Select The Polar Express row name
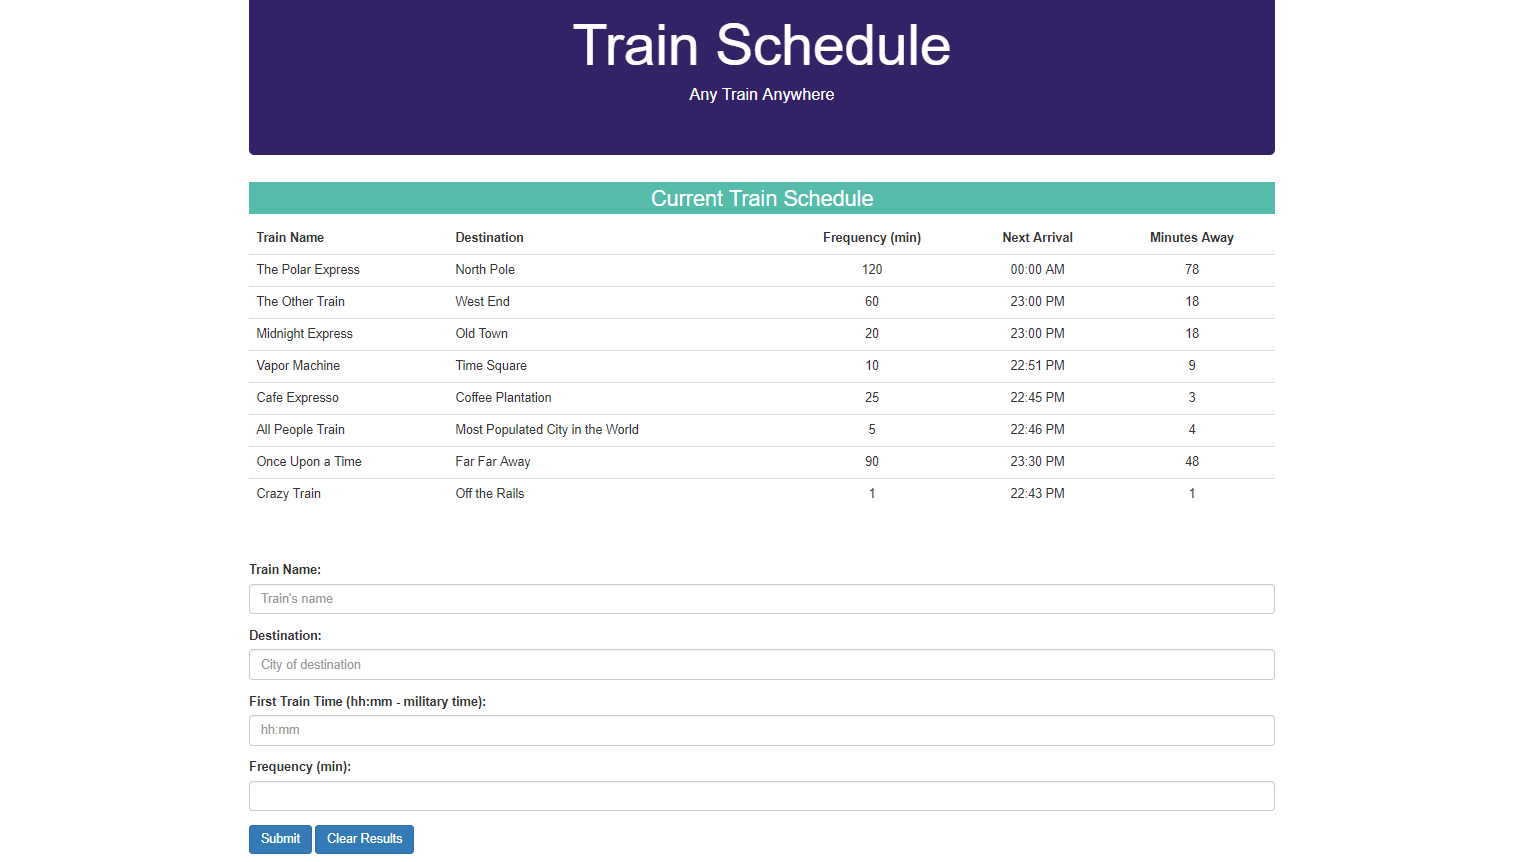This screenshot has height=862, width=1516. (x=308, y=270)
